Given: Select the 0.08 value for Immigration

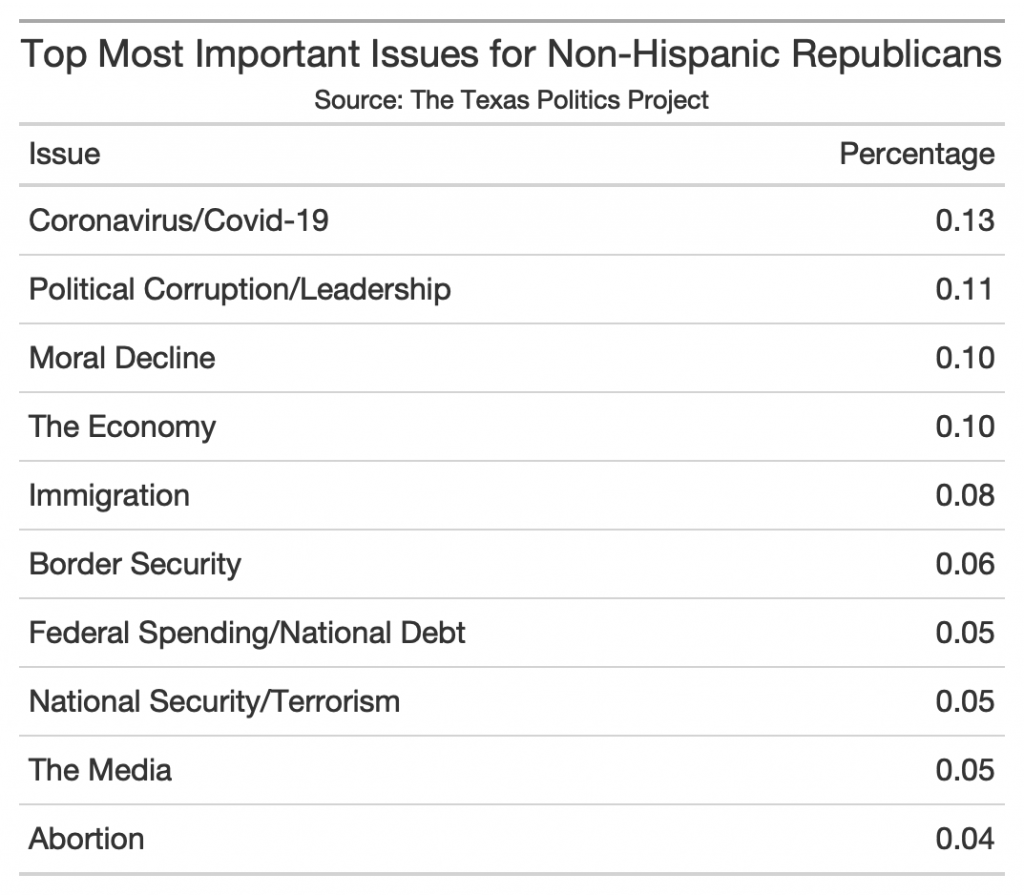Looking at the screenshot, I should pyautogui.click(x=965, y=495).
